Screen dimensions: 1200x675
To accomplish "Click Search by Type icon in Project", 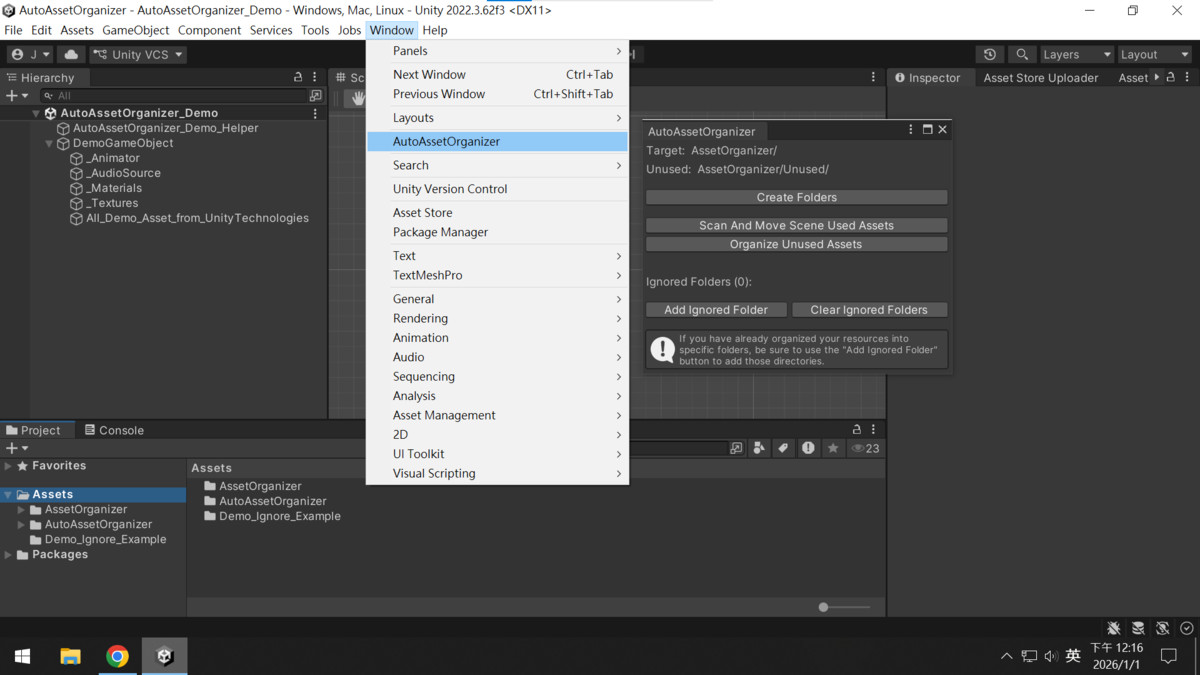I will point(759,449).
